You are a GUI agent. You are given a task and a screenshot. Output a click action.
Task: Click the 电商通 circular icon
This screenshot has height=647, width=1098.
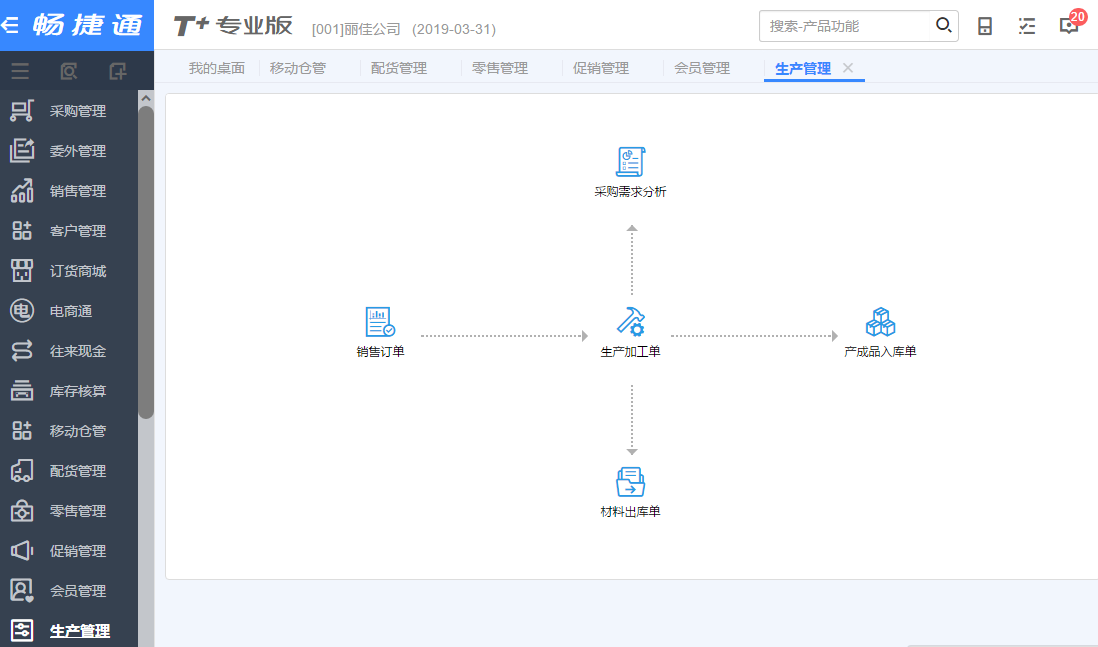point(22,310)
